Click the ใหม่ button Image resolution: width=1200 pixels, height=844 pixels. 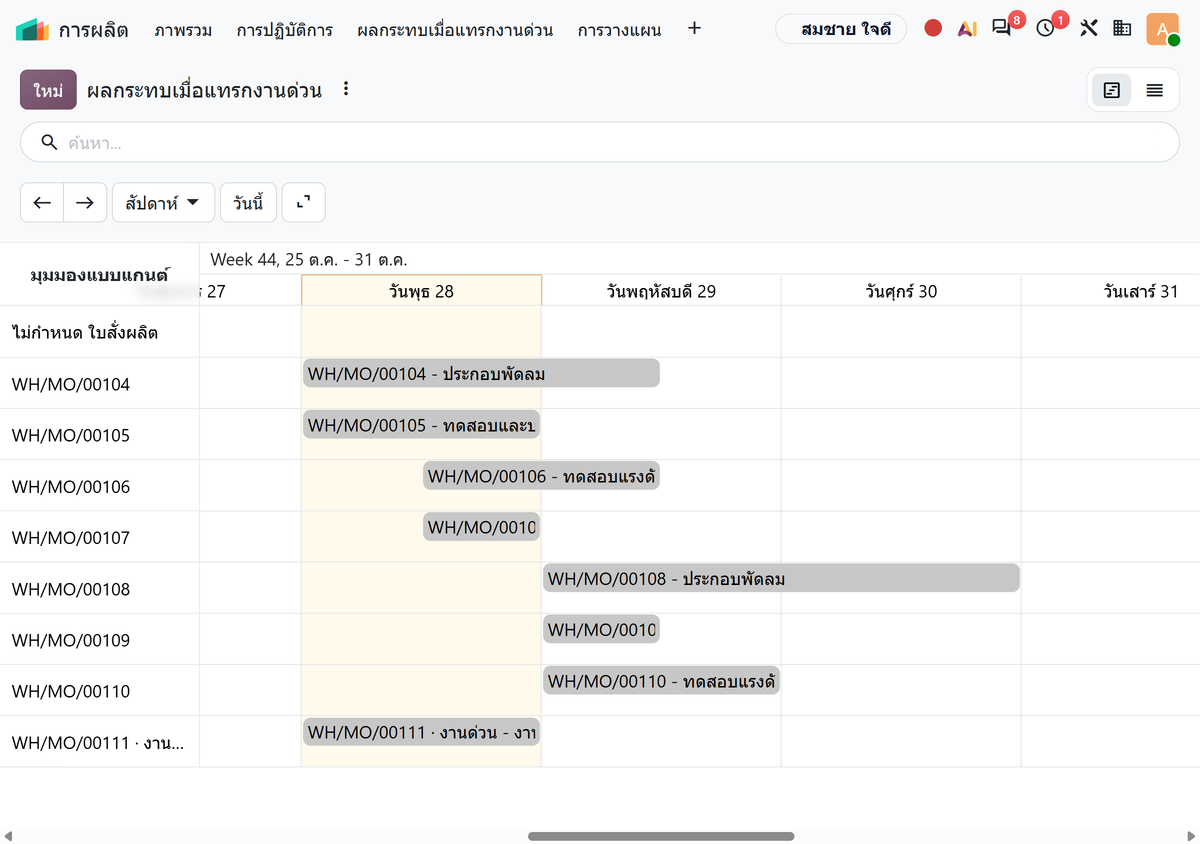pyautogui.click(x=48, y=90)
